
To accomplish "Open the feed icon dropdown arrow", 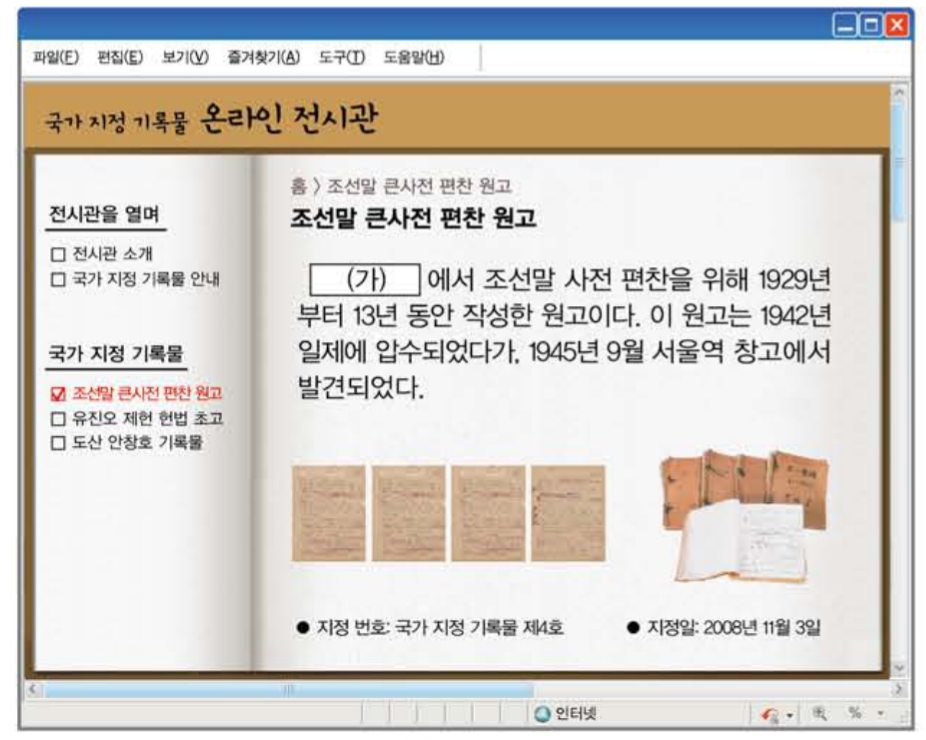I will [790, 713].
